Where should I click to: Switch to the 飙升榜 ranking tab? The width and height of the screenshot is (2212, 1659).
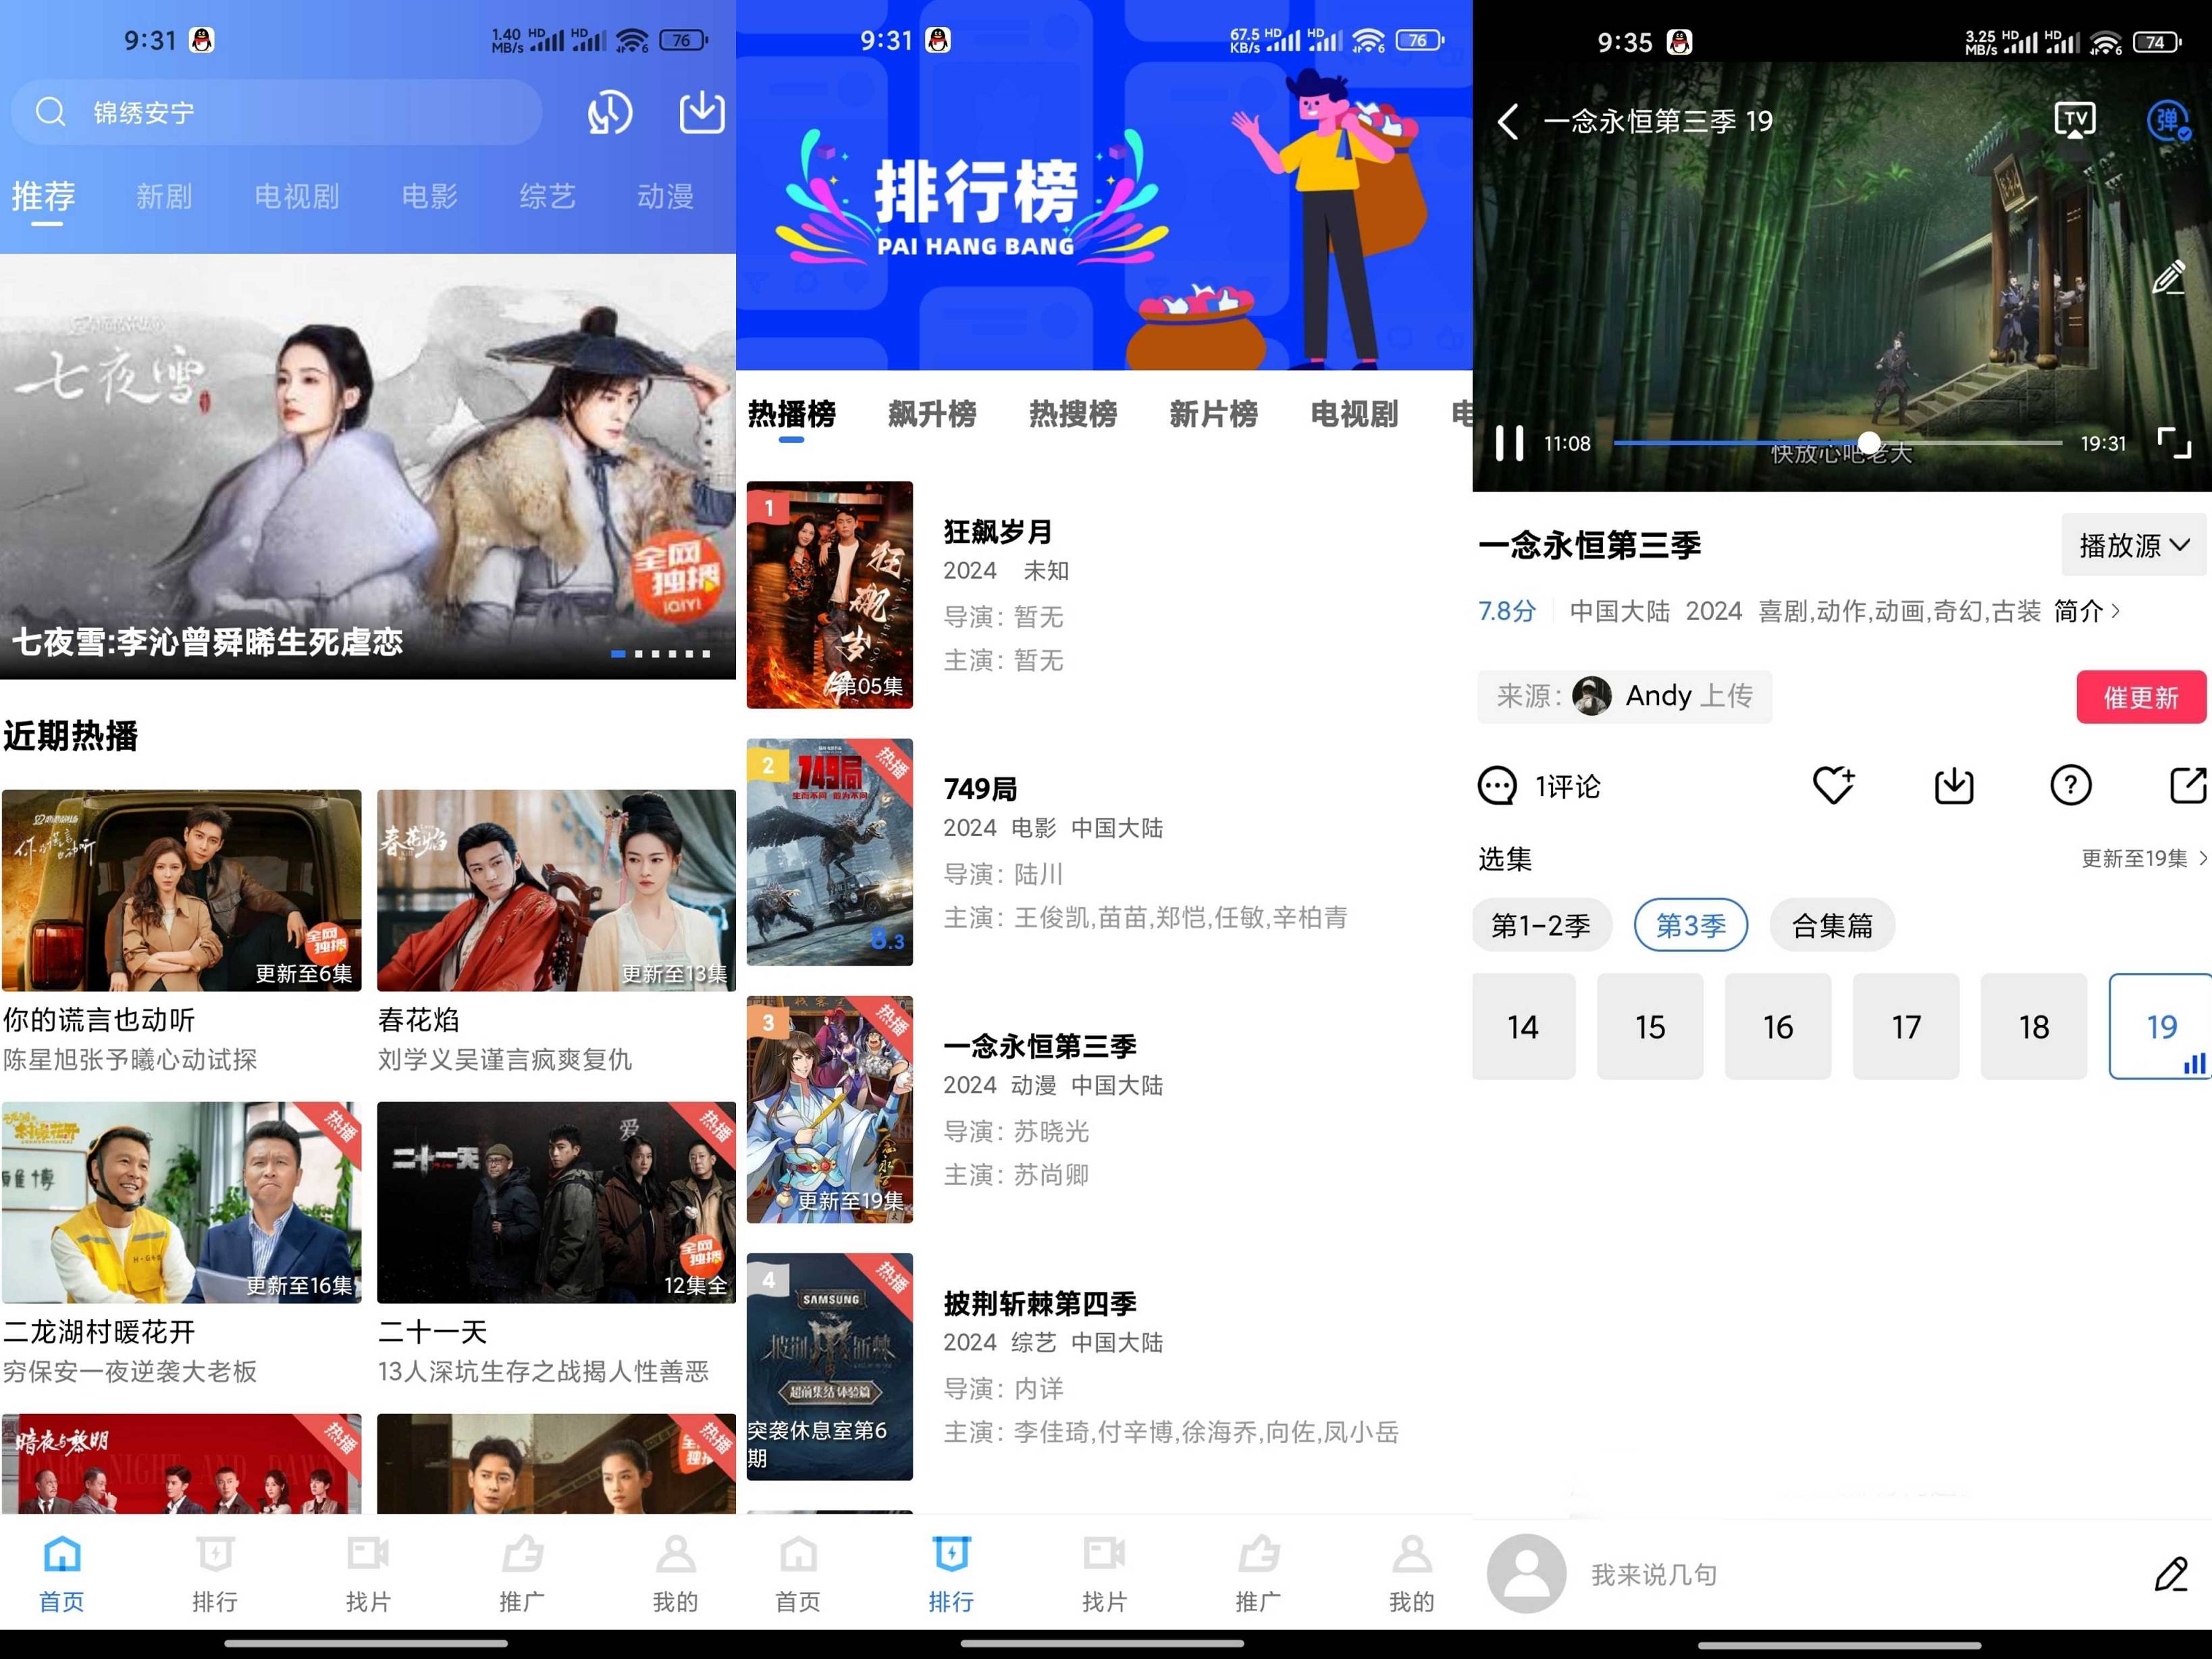point(932,414)
